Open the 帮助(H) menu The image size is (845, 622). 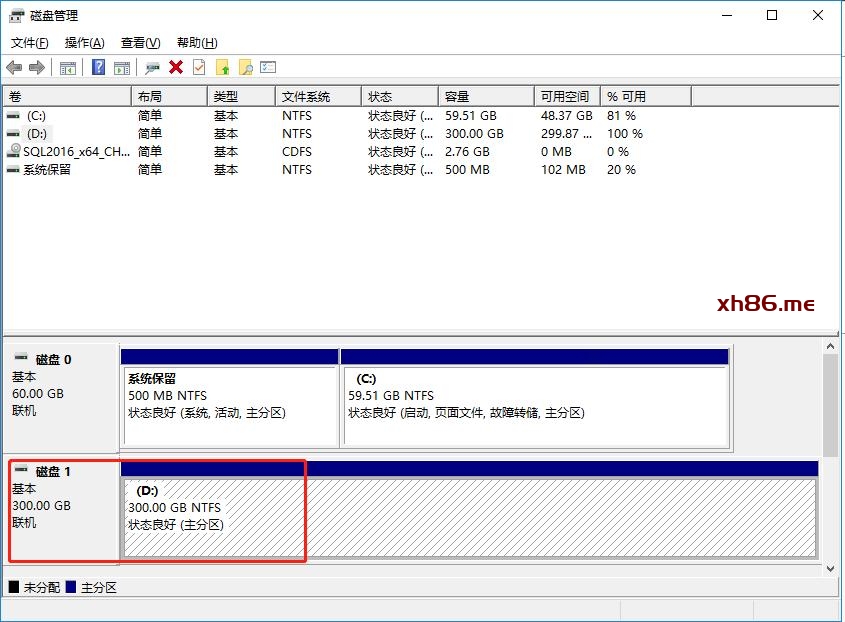coord(196,43)
